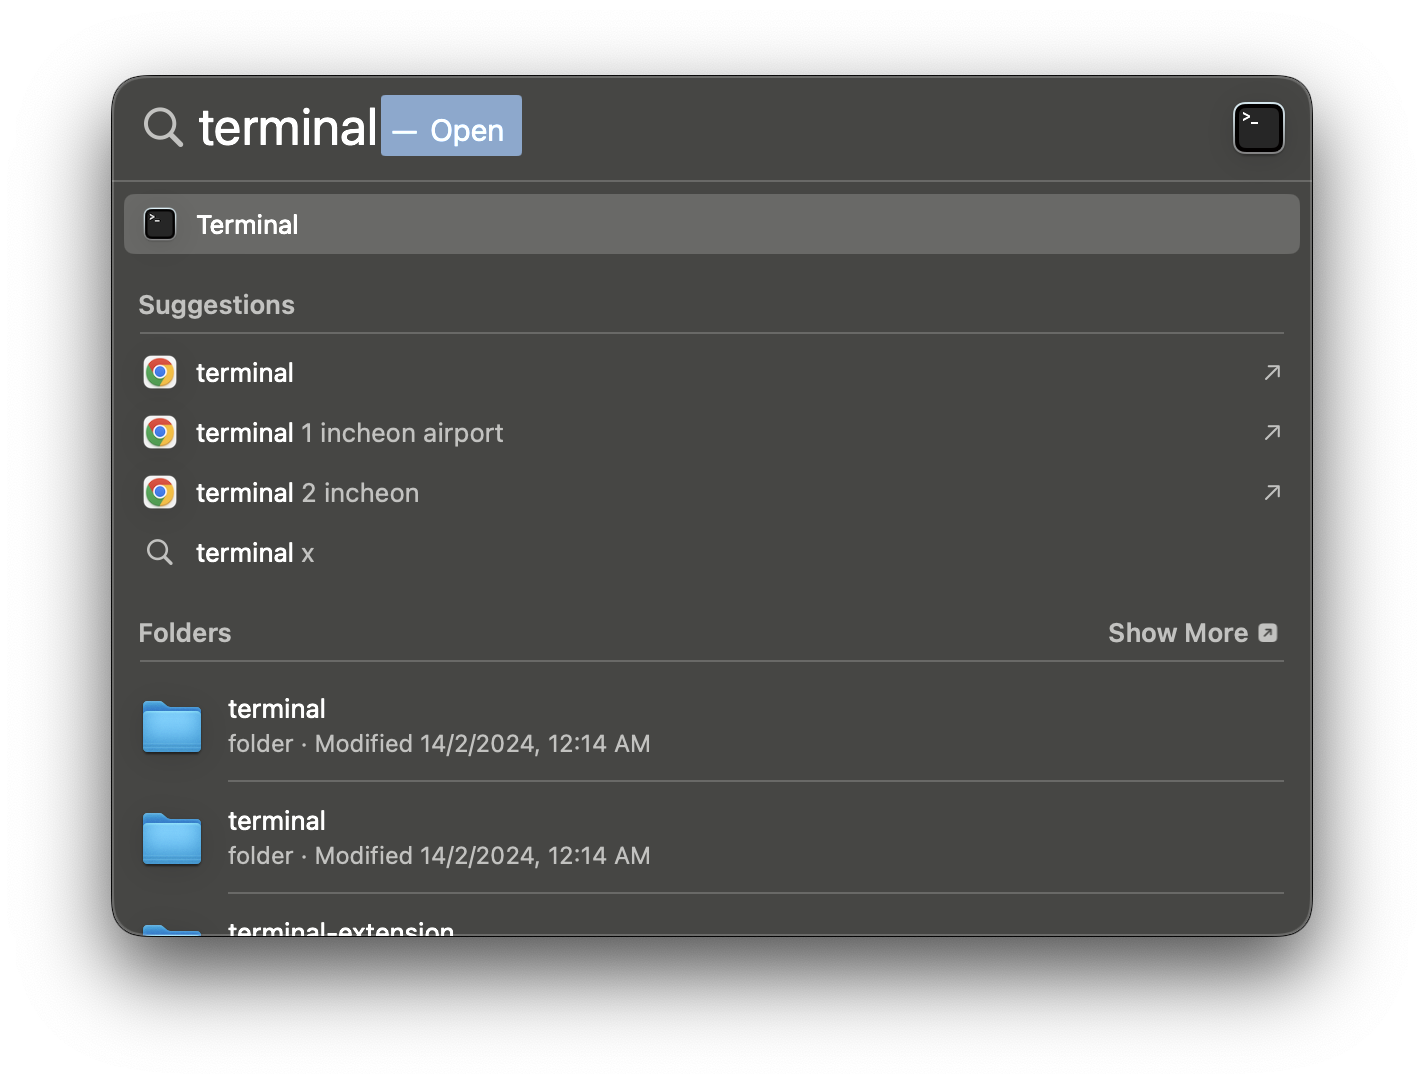Image resolution: width=1424 pixels, height=1084 pixels.
Task: Open the arrow for 'terminal 2 incheon'
Action: (x=1272, y=492)
